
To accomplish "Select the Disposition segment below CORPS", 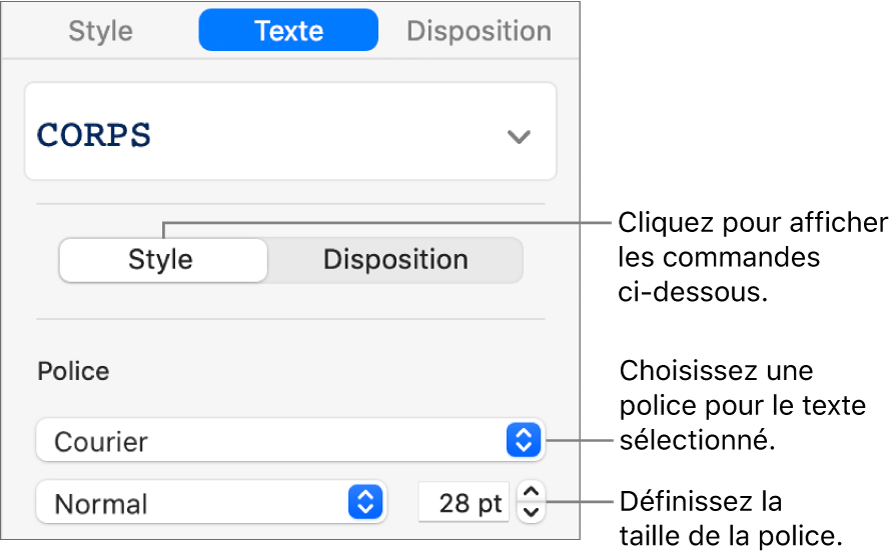I will point(395,260).
